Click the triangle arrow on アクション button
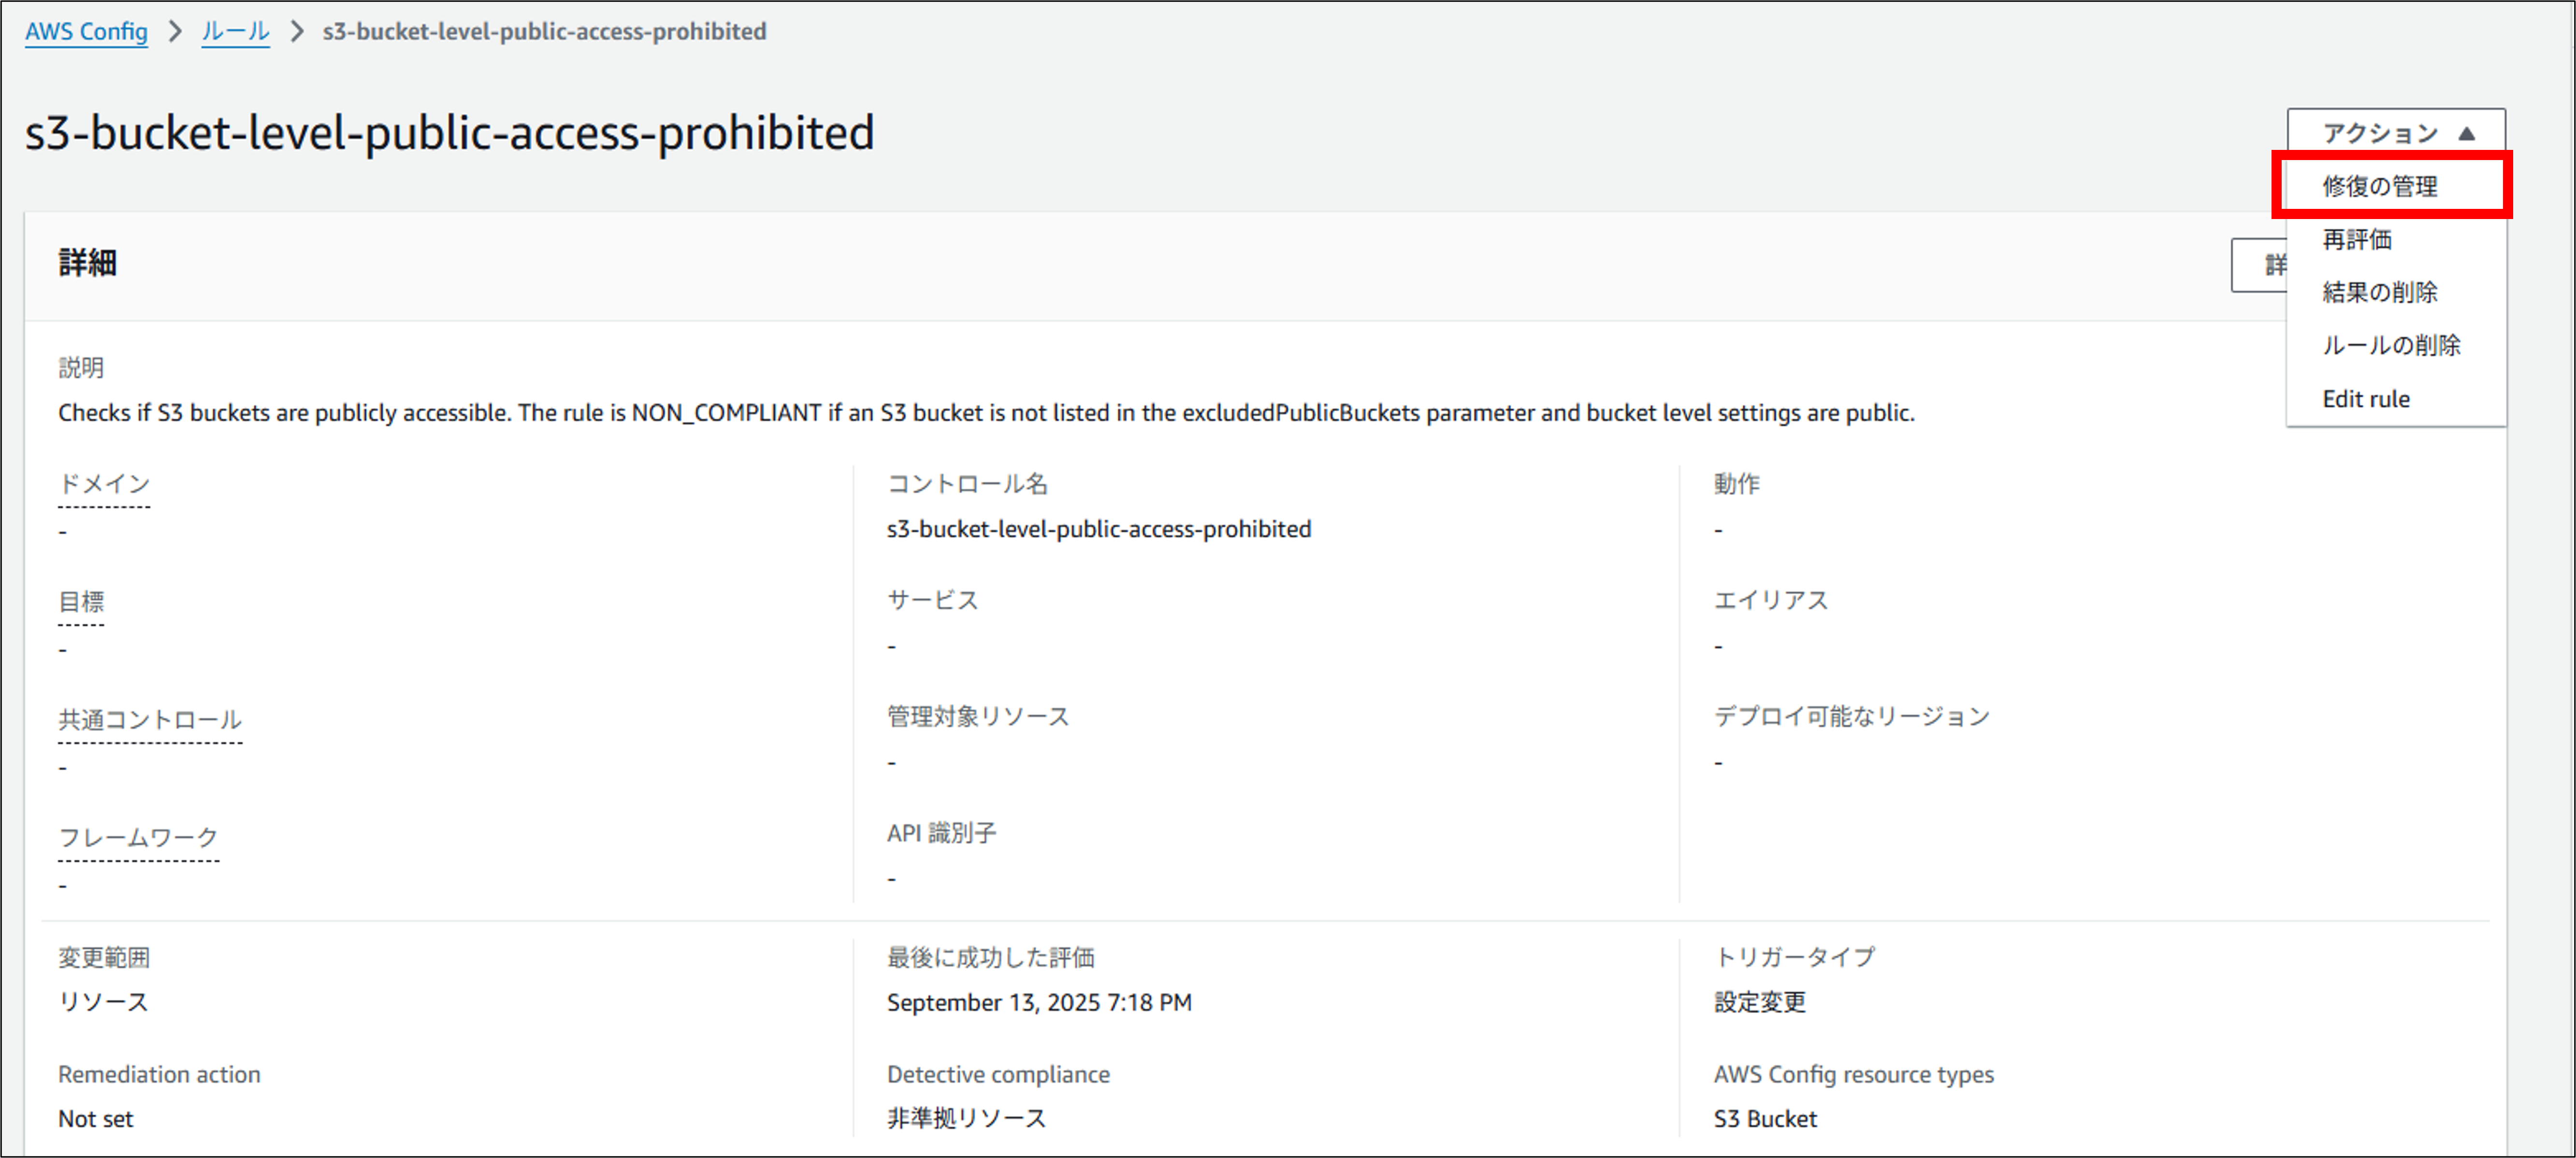This screenshot has height=1158, width=2576. click(x=2466, y=133)
